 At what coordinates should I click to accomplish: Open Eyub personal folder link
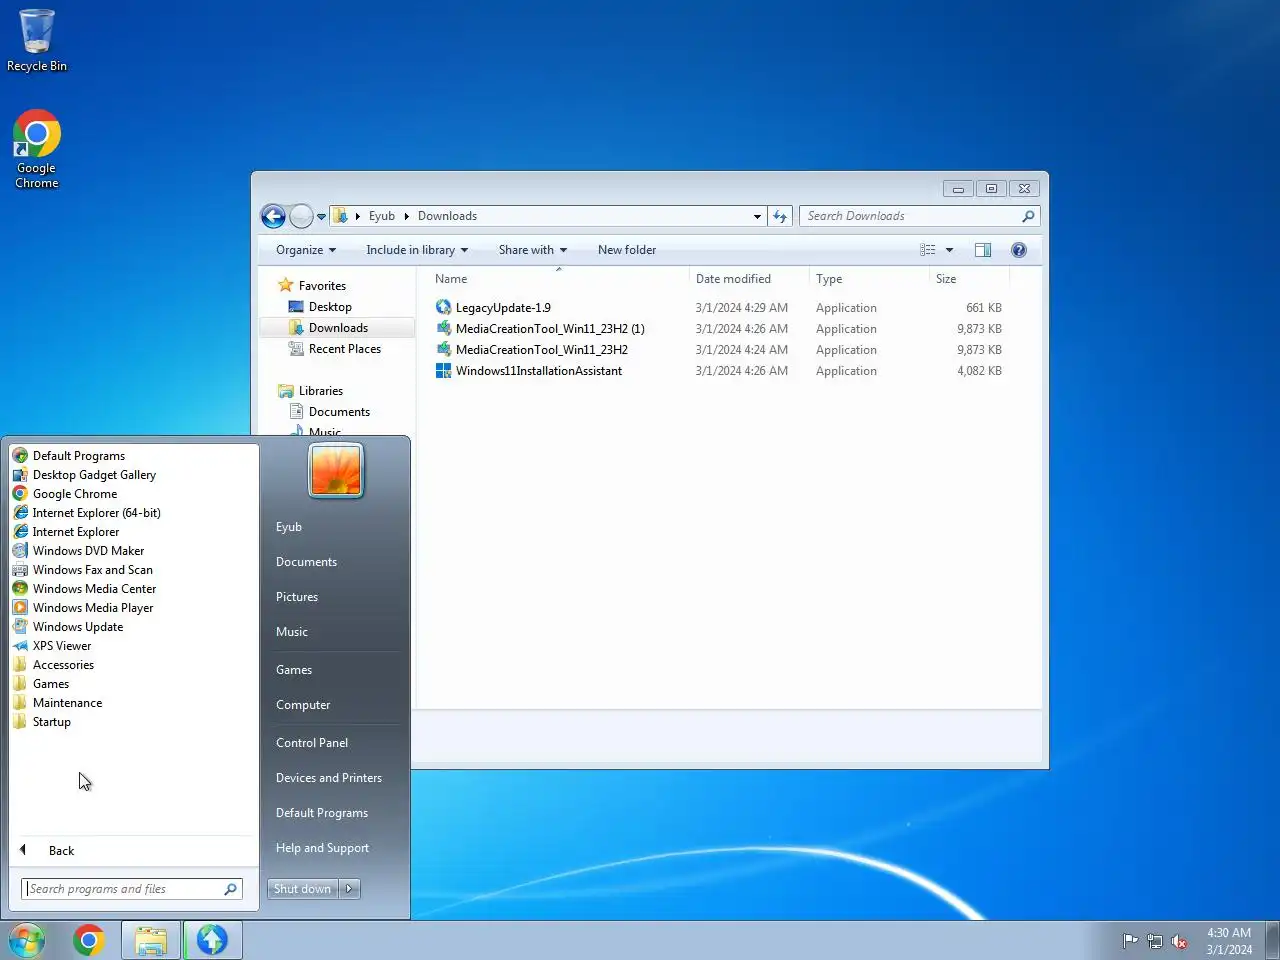289,527
